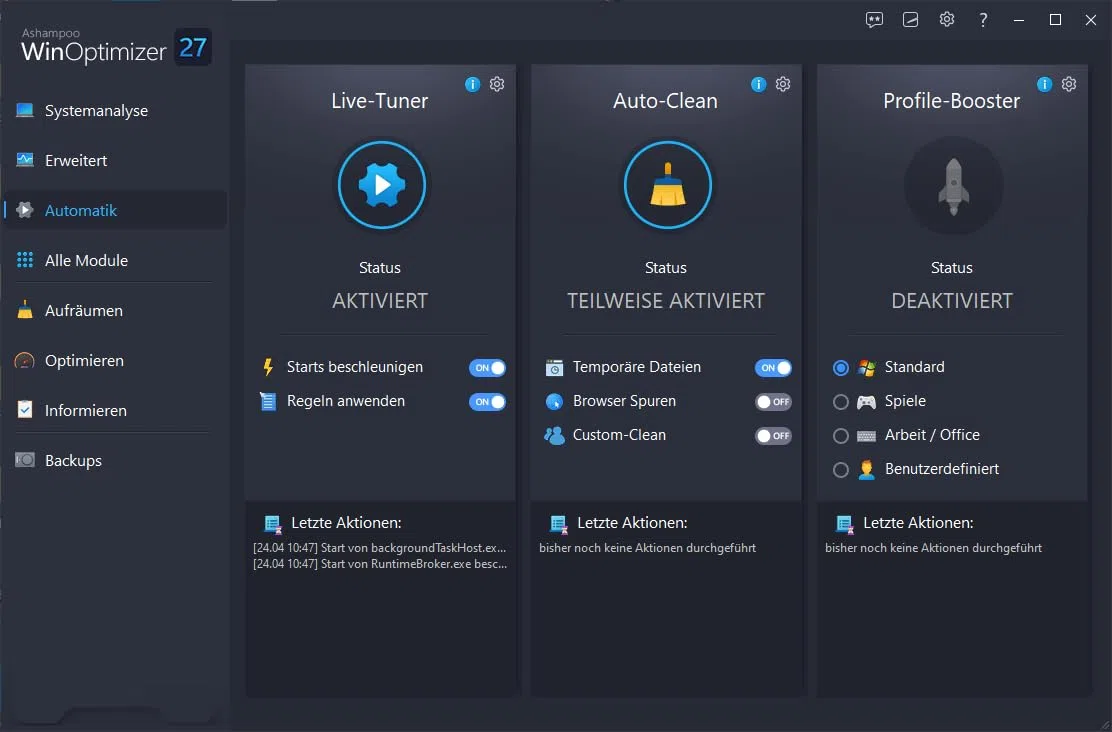Click the skin/theme icon in title bar
The height and width of the screenshot is (732, 1112).
(x=911, y=20)
